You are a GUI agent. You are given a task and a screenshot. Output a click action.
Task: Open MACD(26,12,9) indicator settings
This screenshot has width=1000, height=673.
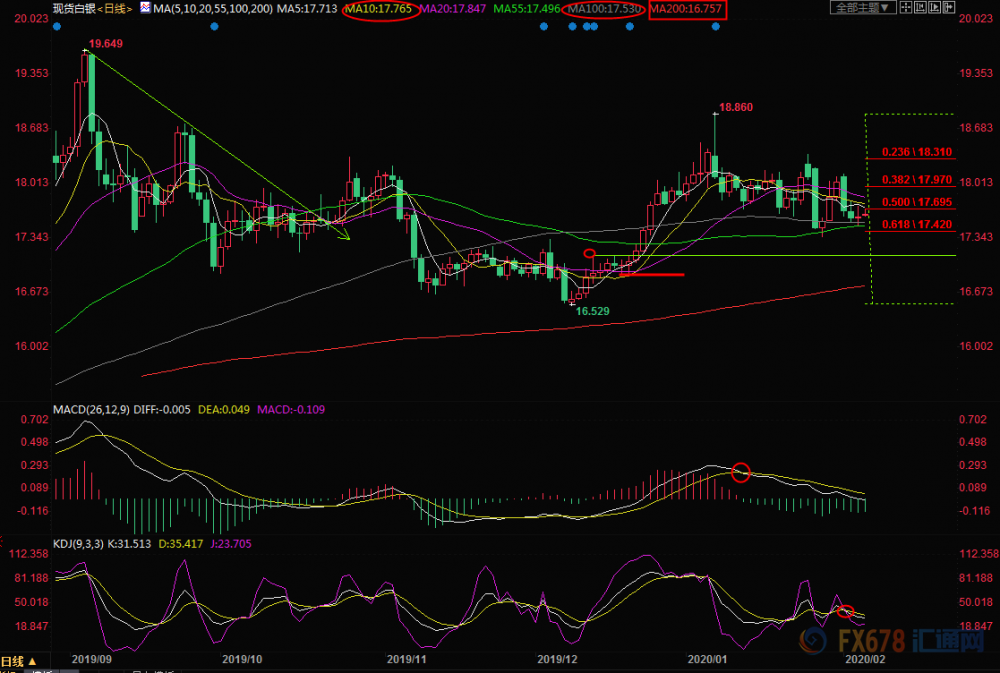tap(91, 410)
